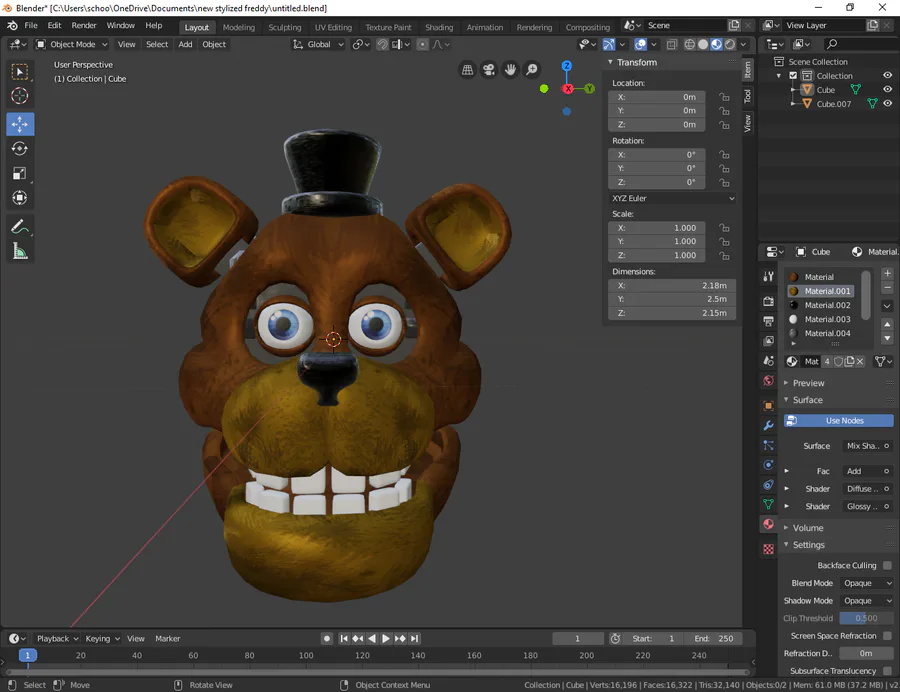900x692 pixels.
Task: Activate the Rotate tool
Action: tap(20, 148)
